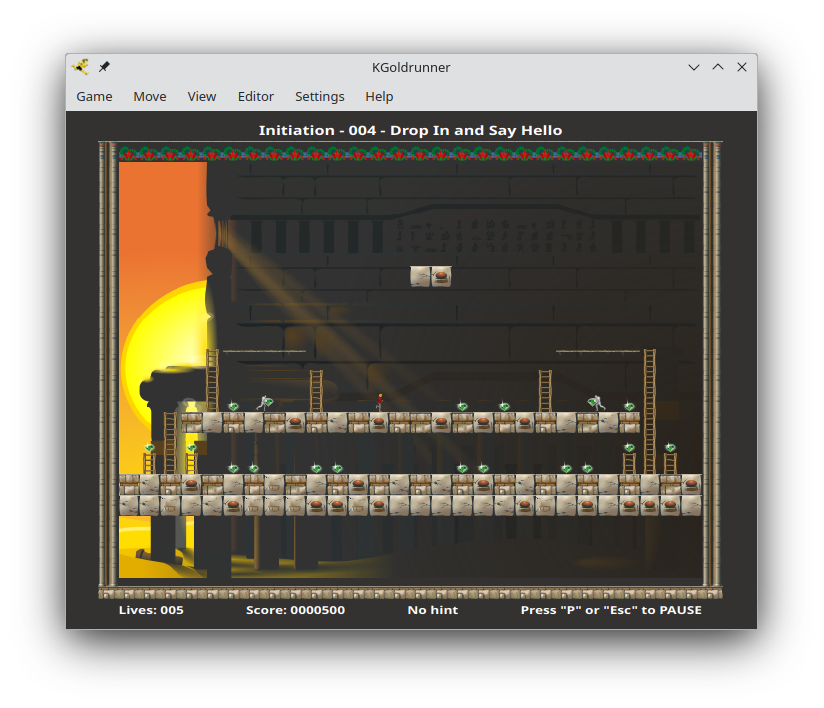Click the tall ladder at far right
This screenshot has width=824, height=708.
coord(649,410)
